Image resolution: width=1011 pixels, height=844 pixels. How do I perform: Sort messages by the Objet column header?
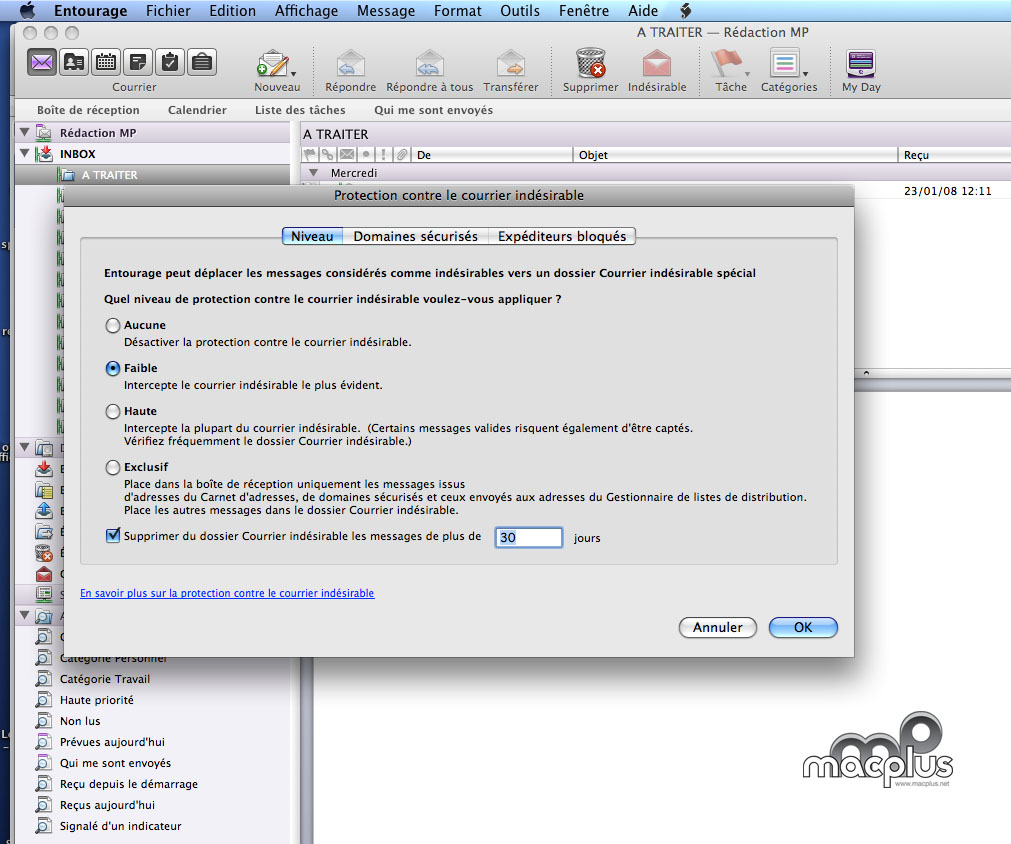[734, 155]
